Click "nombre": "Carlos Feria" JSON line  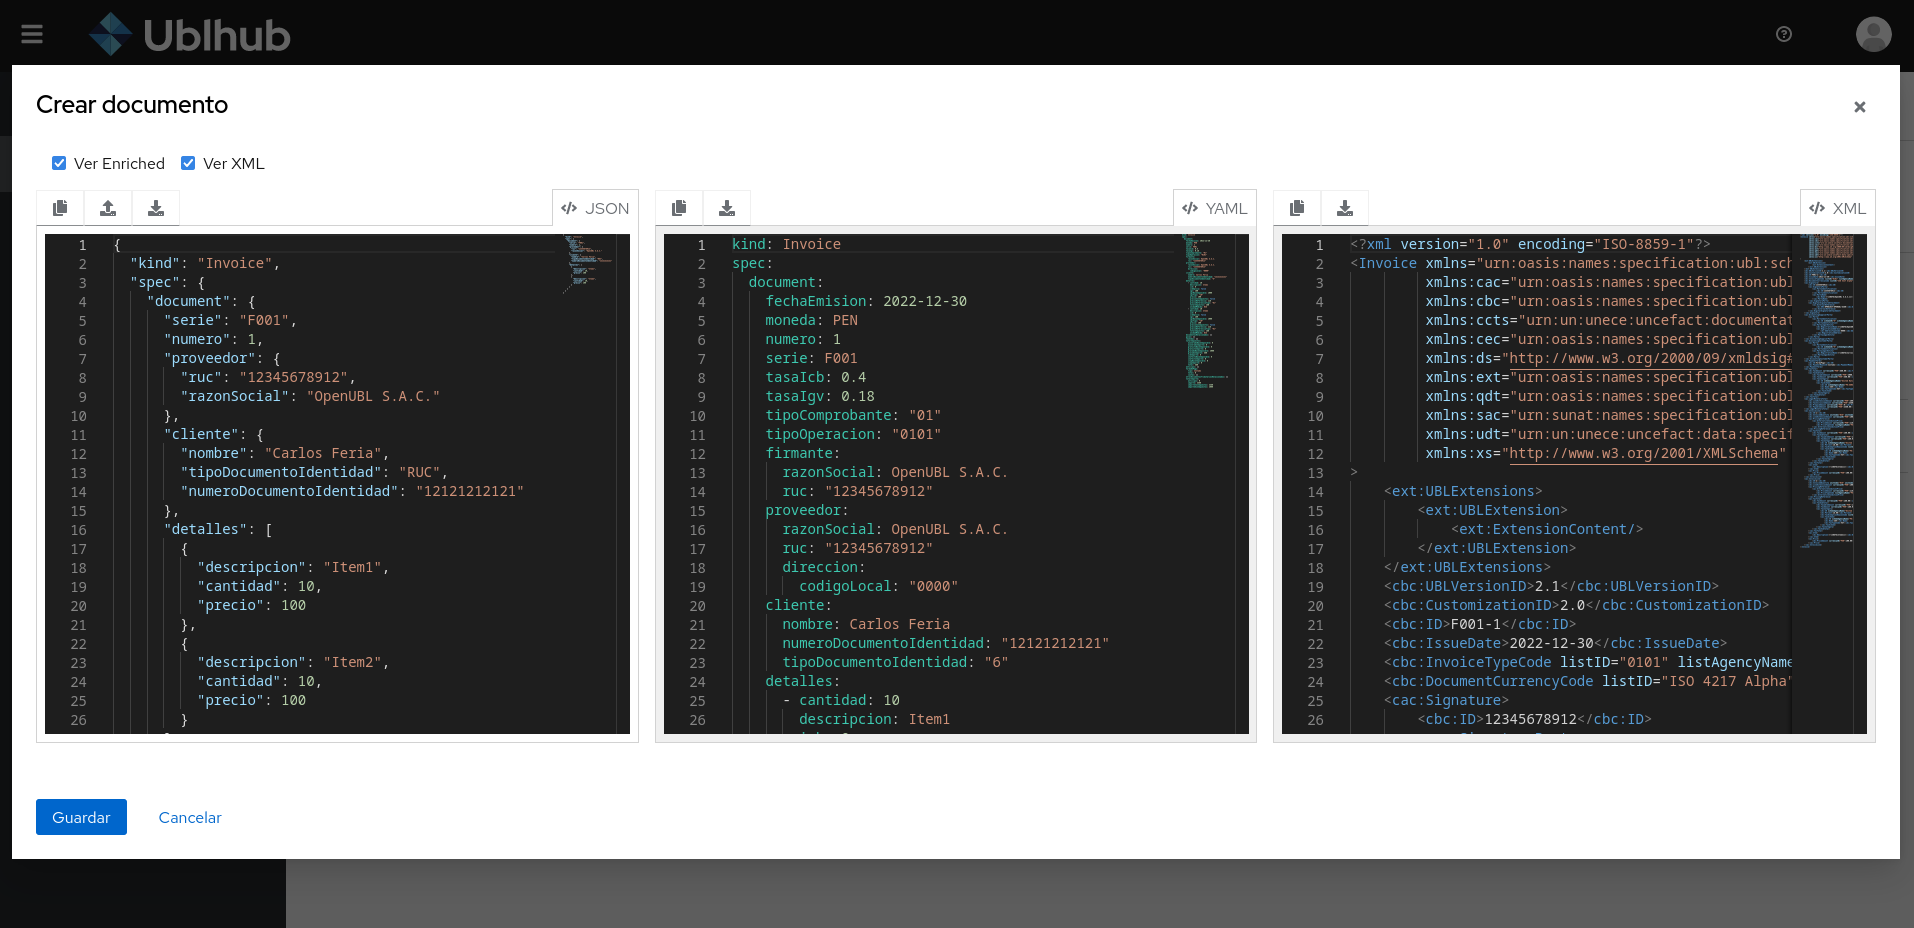pyautogui.click(x=285, y=453)
